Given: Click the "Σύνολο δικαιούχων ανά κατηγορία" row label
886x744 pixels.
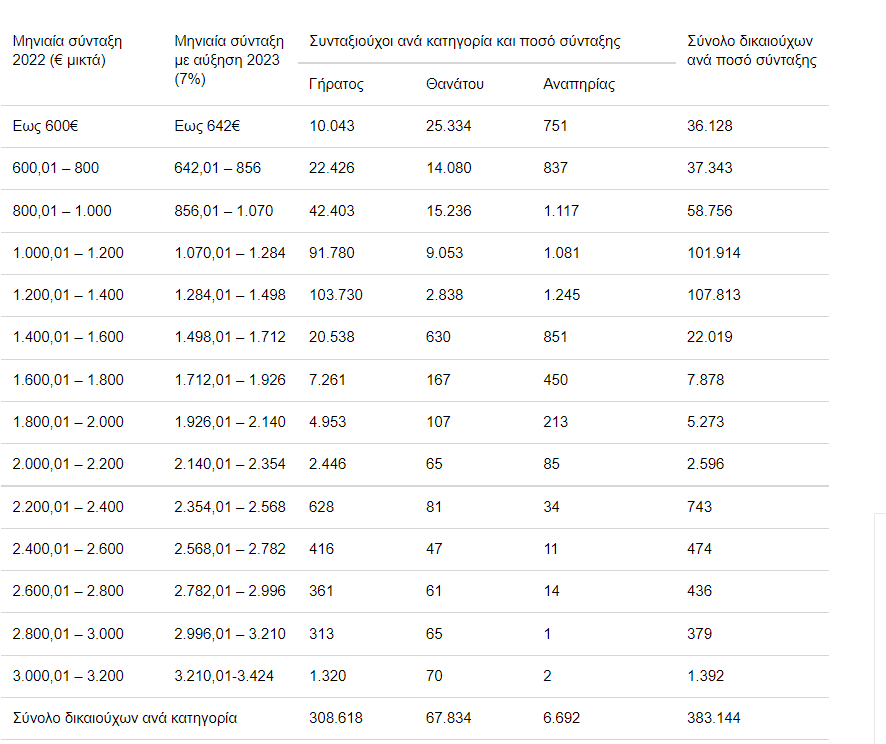Looking at the screenshot, I should (125, 718).
